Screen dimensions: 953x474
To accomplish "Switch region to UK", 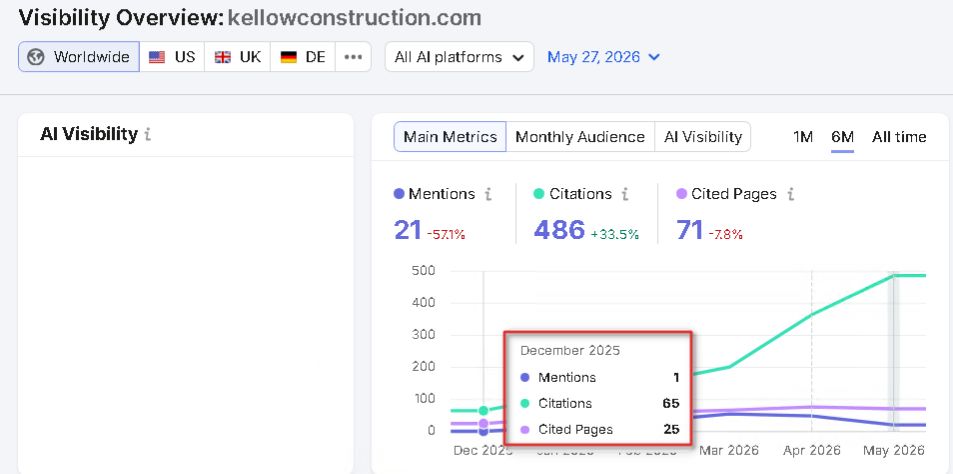I will tap(238, 57).
